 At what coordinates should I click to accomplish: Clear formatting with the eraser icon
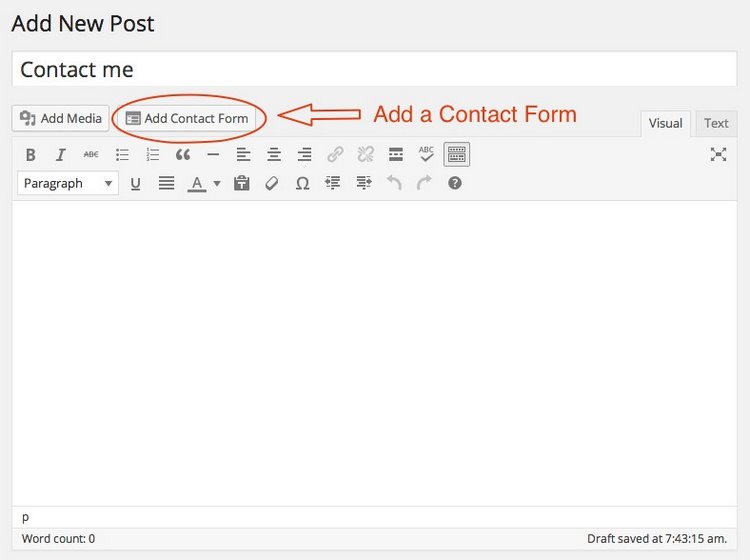pyautogui.click(x=272, y=184)
